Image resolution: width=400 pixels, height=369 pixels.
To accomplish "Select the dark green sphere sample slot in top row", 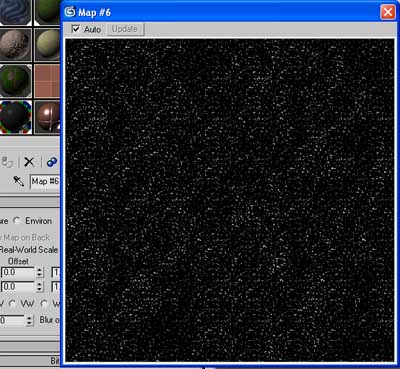I will pyautogui.click(x=47, y=12).
